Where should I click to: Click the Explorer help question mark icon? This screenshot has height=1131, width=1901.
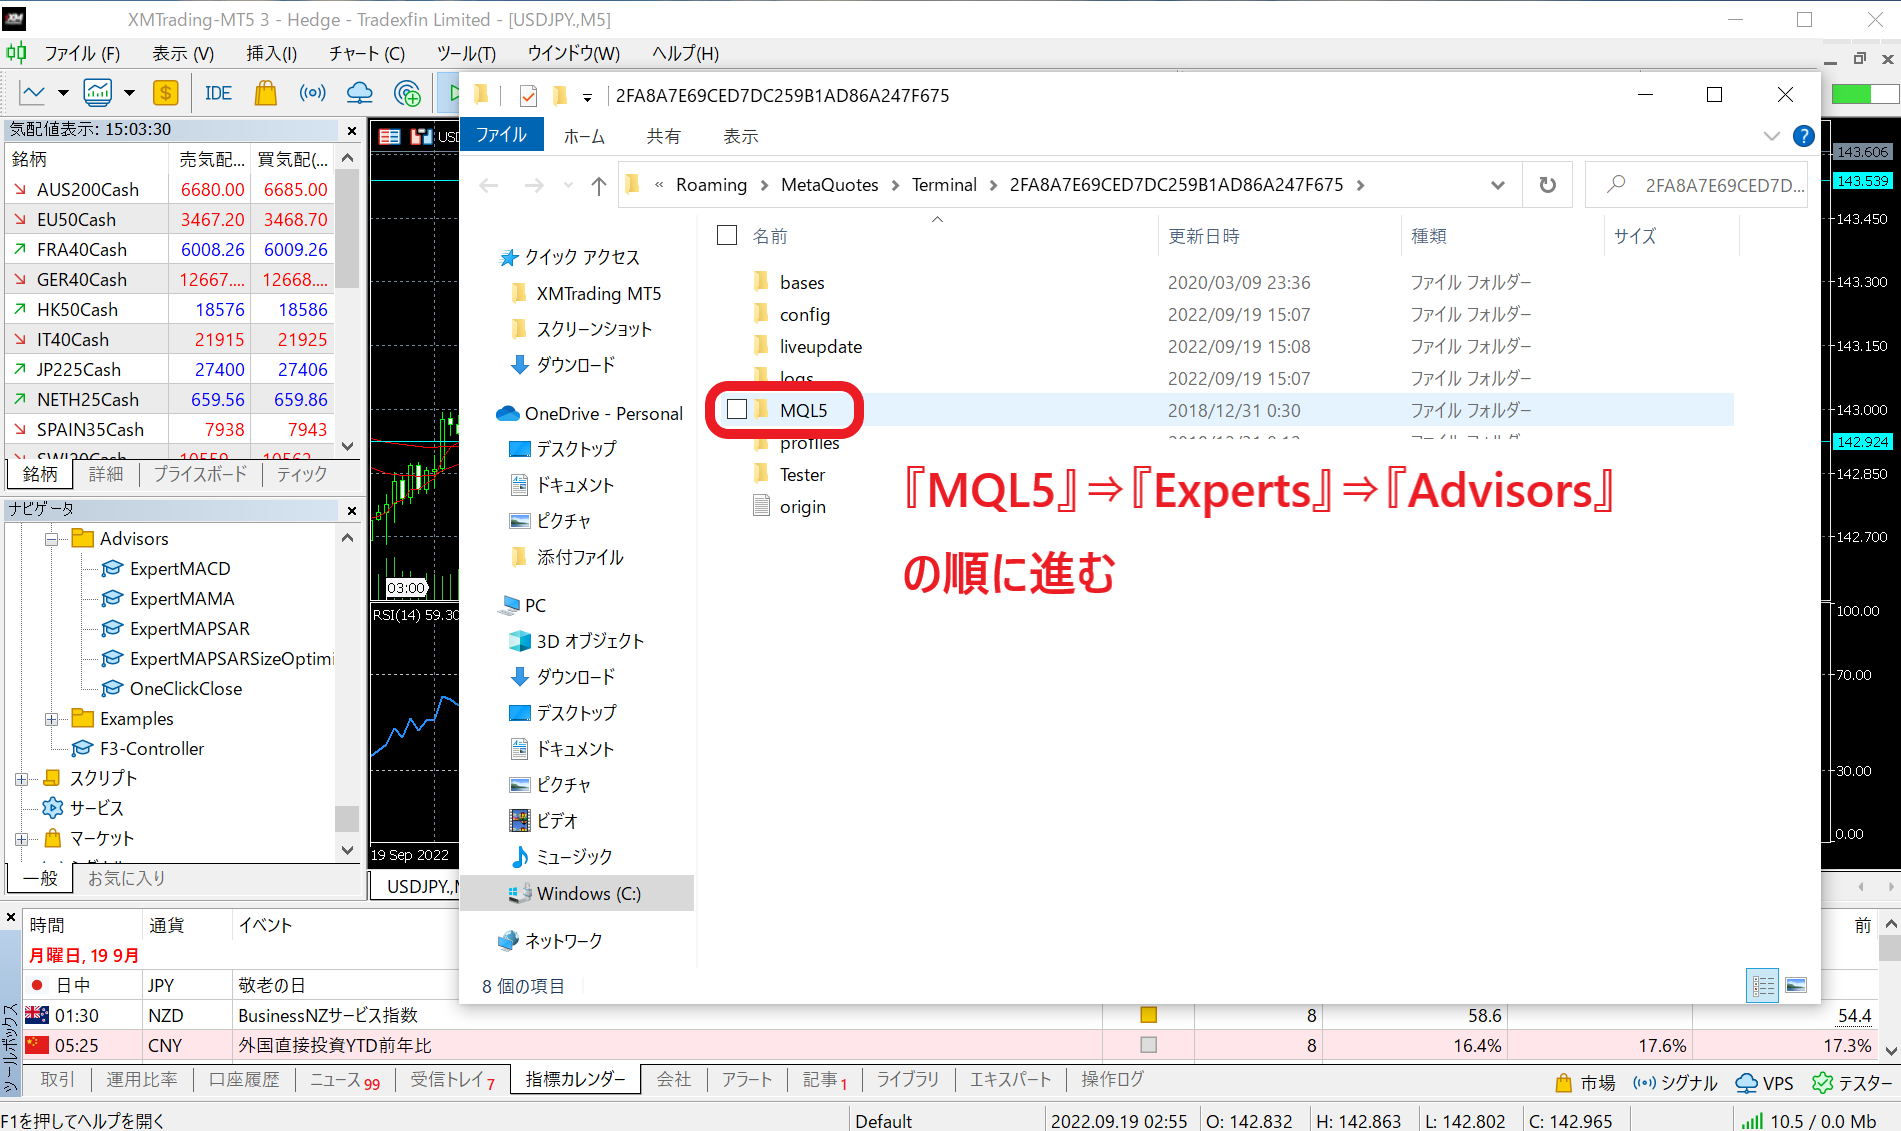pos(1803,136)
